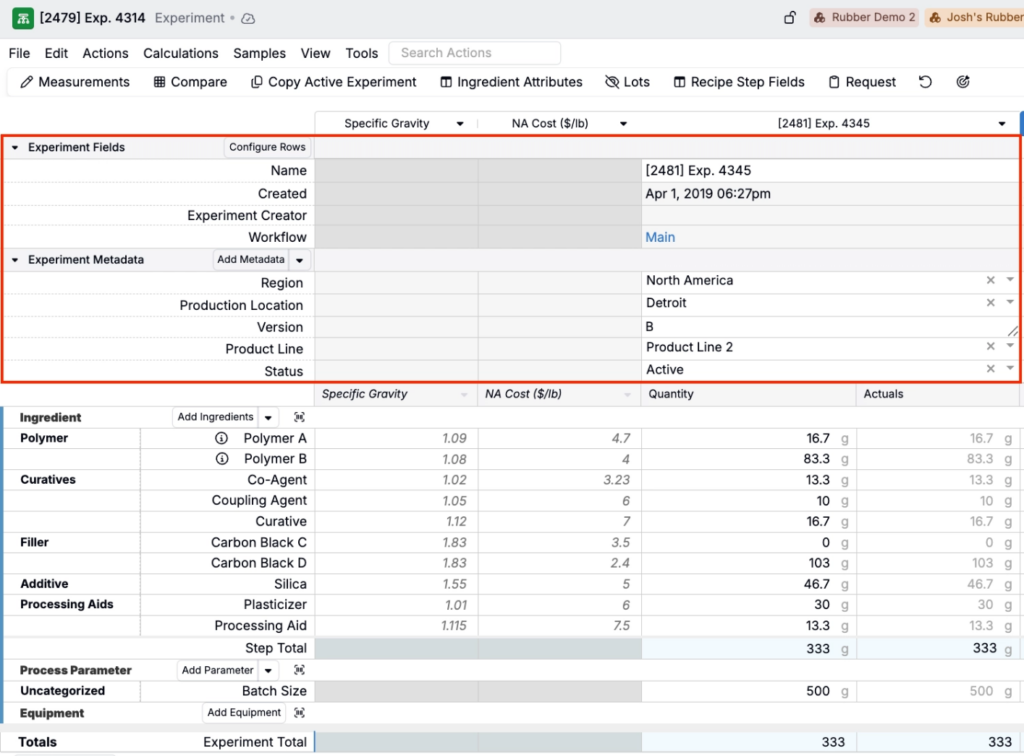Click the undo arrow icon
The width and height of the screenshot is (1024, 756).
[x=925, y=82]
